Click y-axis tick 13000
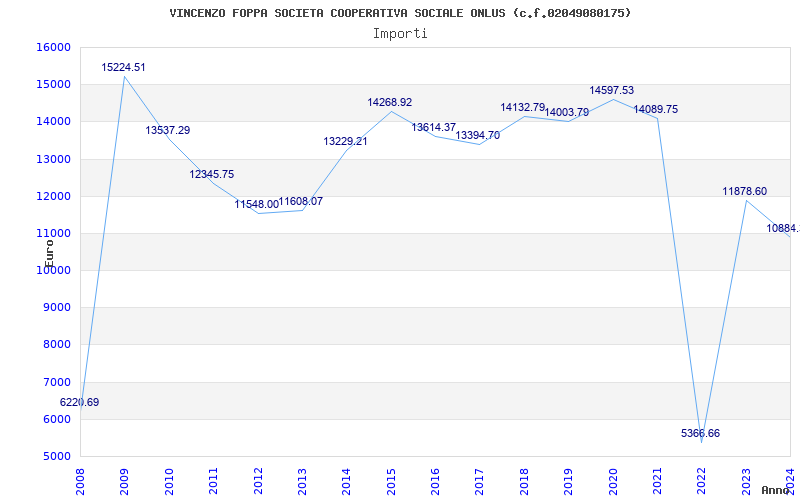 pyautogui.click(x=53, y=159)
